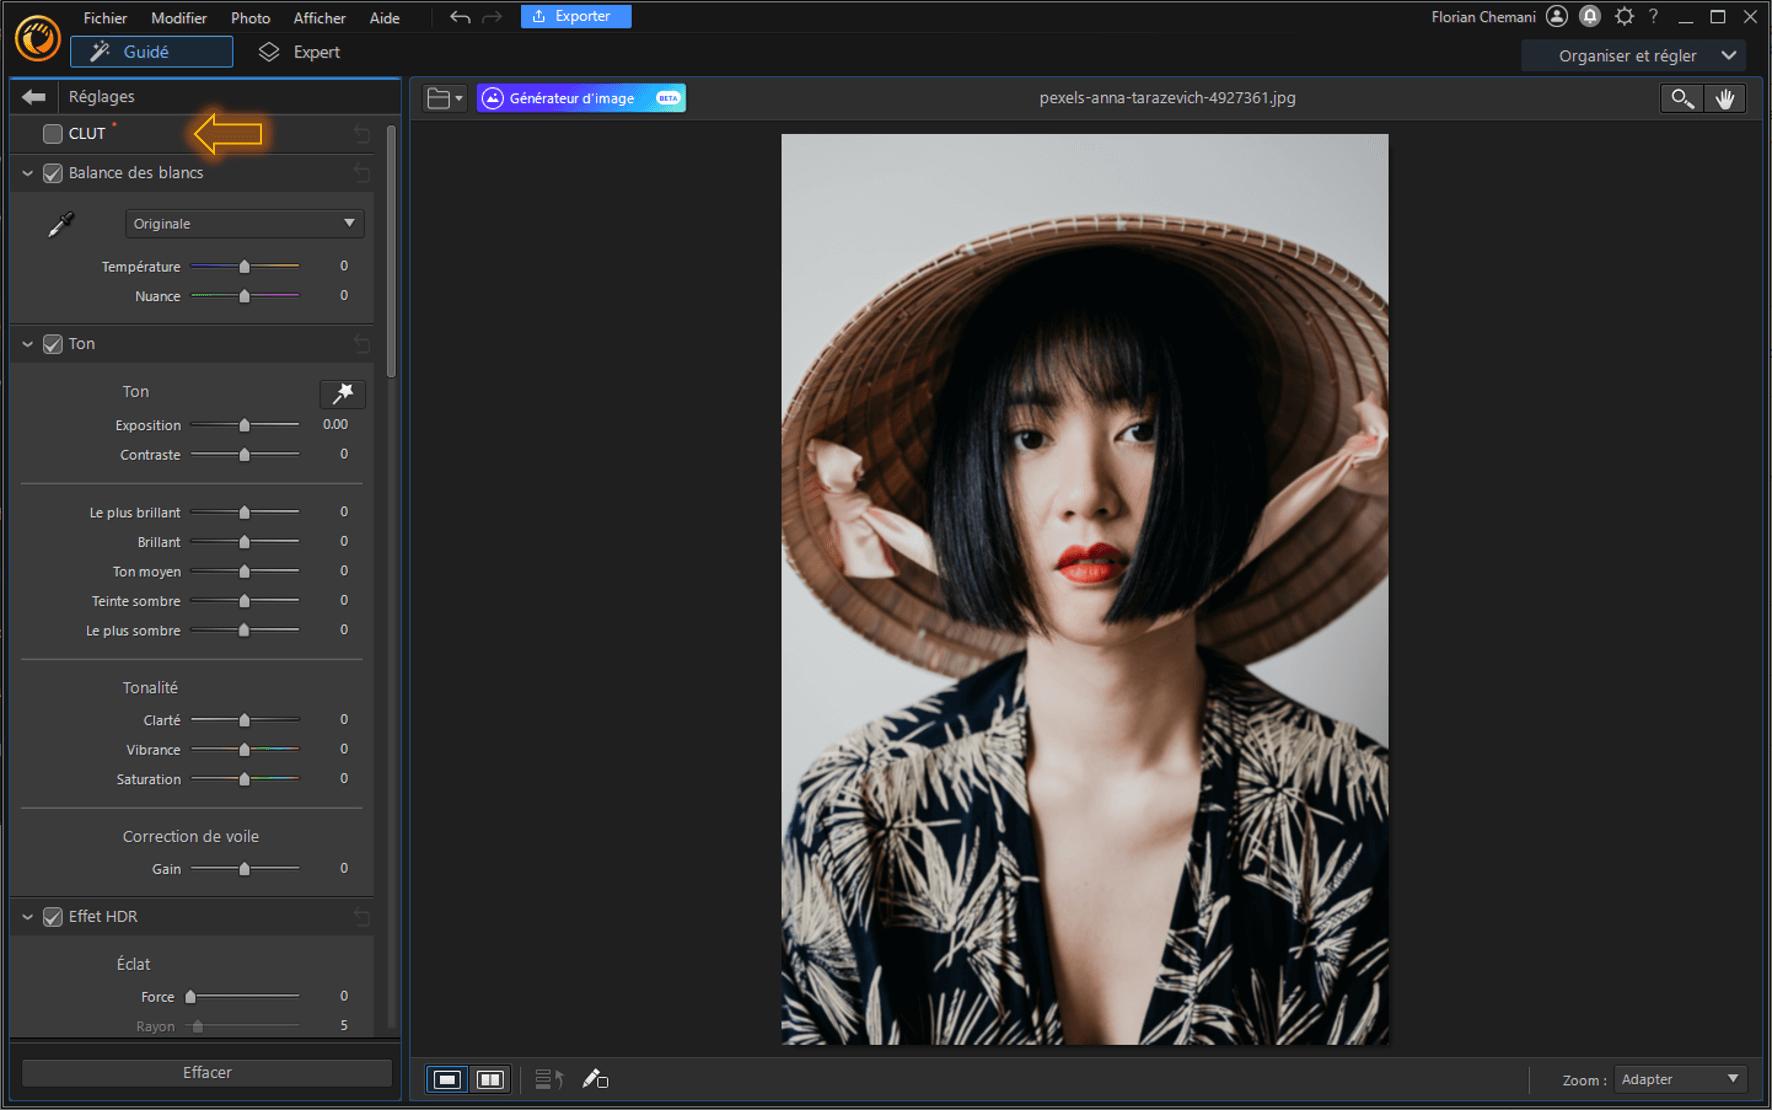Image resolution: width=1772 pixels, height=1110 pixels.
Task: Click the Exposition slider handle
Action: pyautogui.click(x=244, y=425)
